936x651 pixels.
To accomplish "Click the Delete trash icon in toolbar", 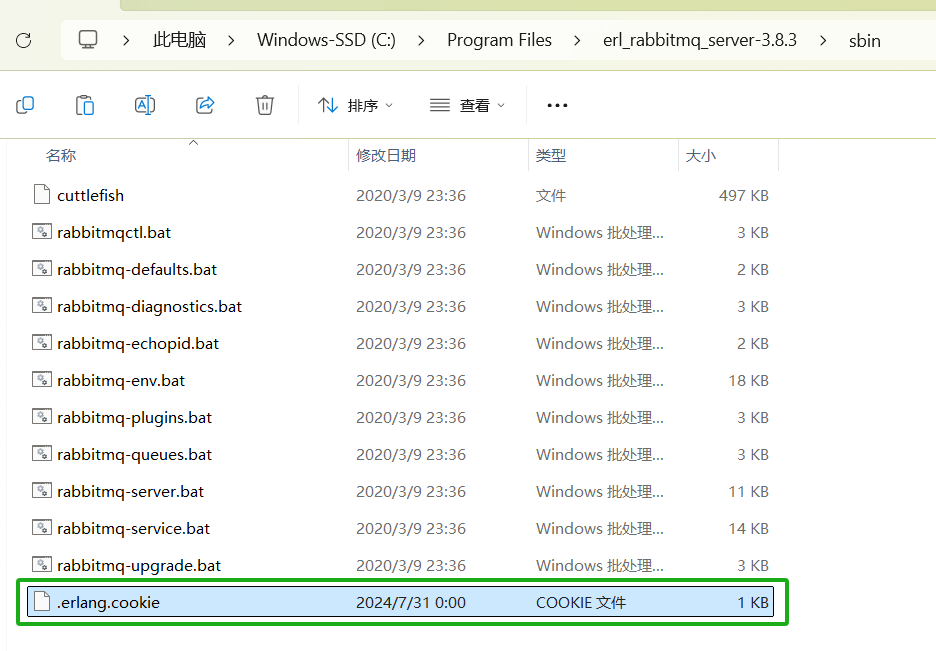I will (x=264, y=106).
